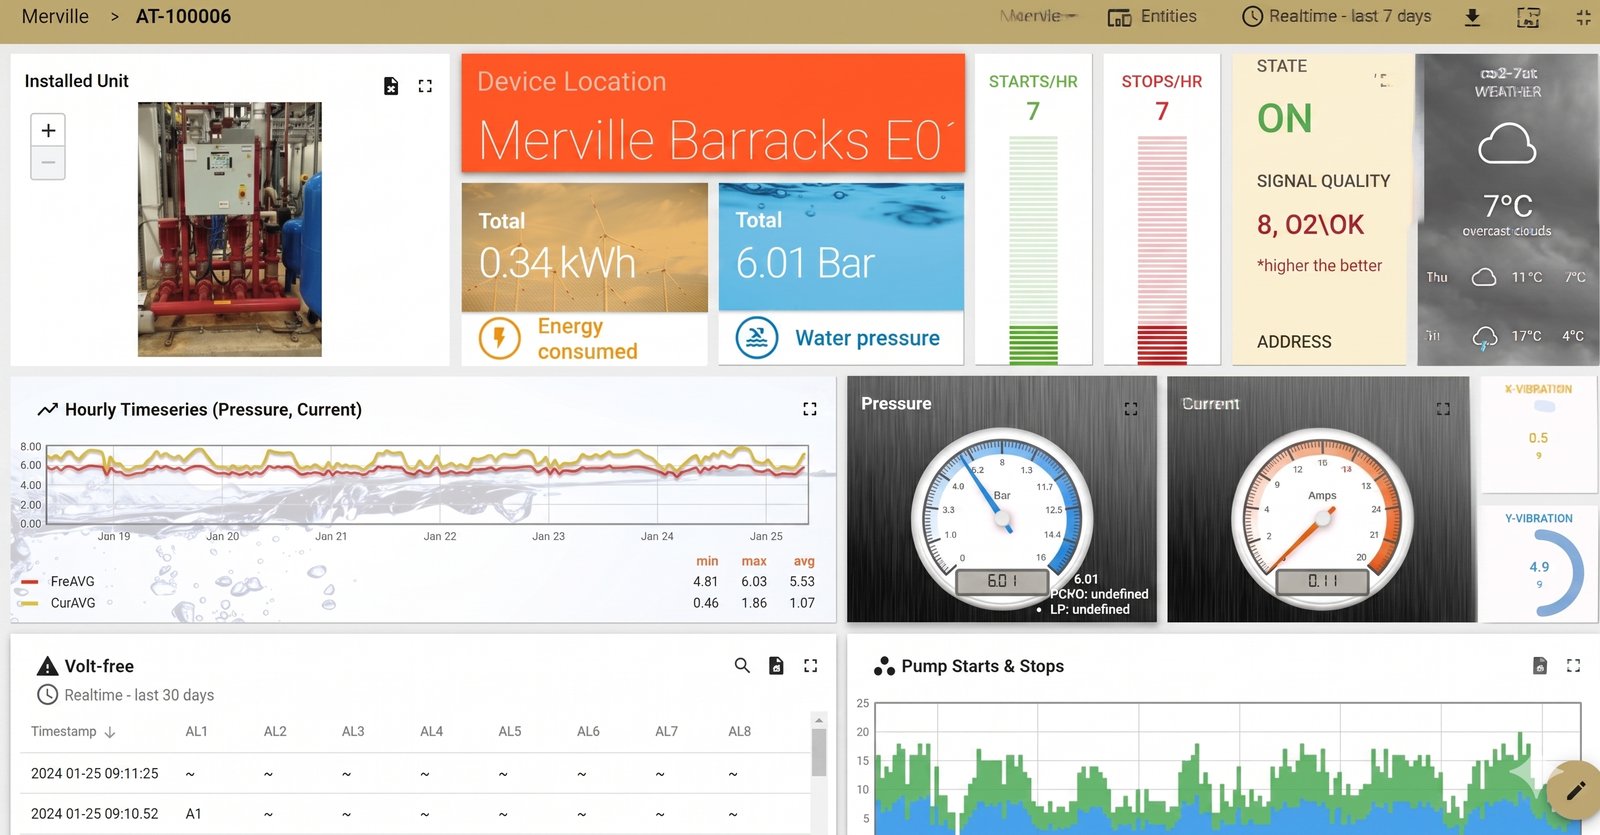1600x835 pixels.
Task: Select row 2024 01-25 09:11:25
Action: (415, 773)
